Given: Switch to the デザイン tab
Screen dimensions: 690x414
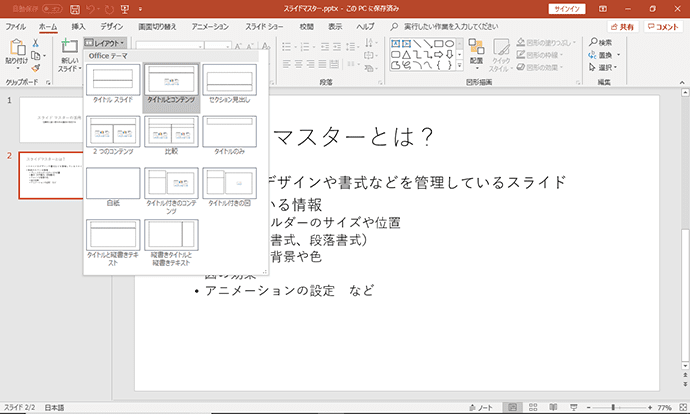Looking at the screenshot, I should pyautogui.click(x=113, y=25).
